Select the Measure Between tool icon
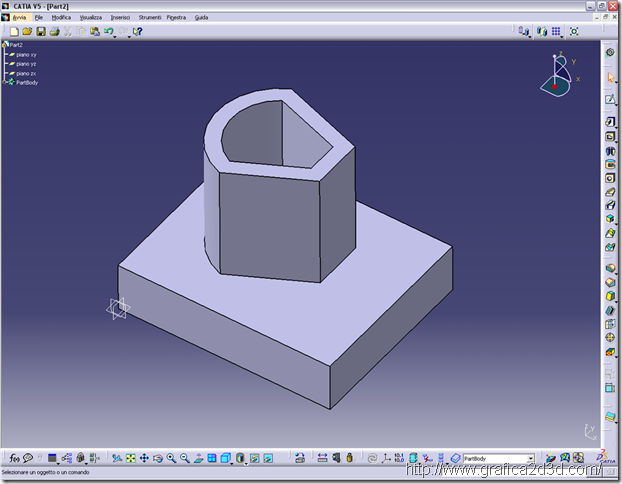Viewport: 622px width, 484px height. click(322, 458)
